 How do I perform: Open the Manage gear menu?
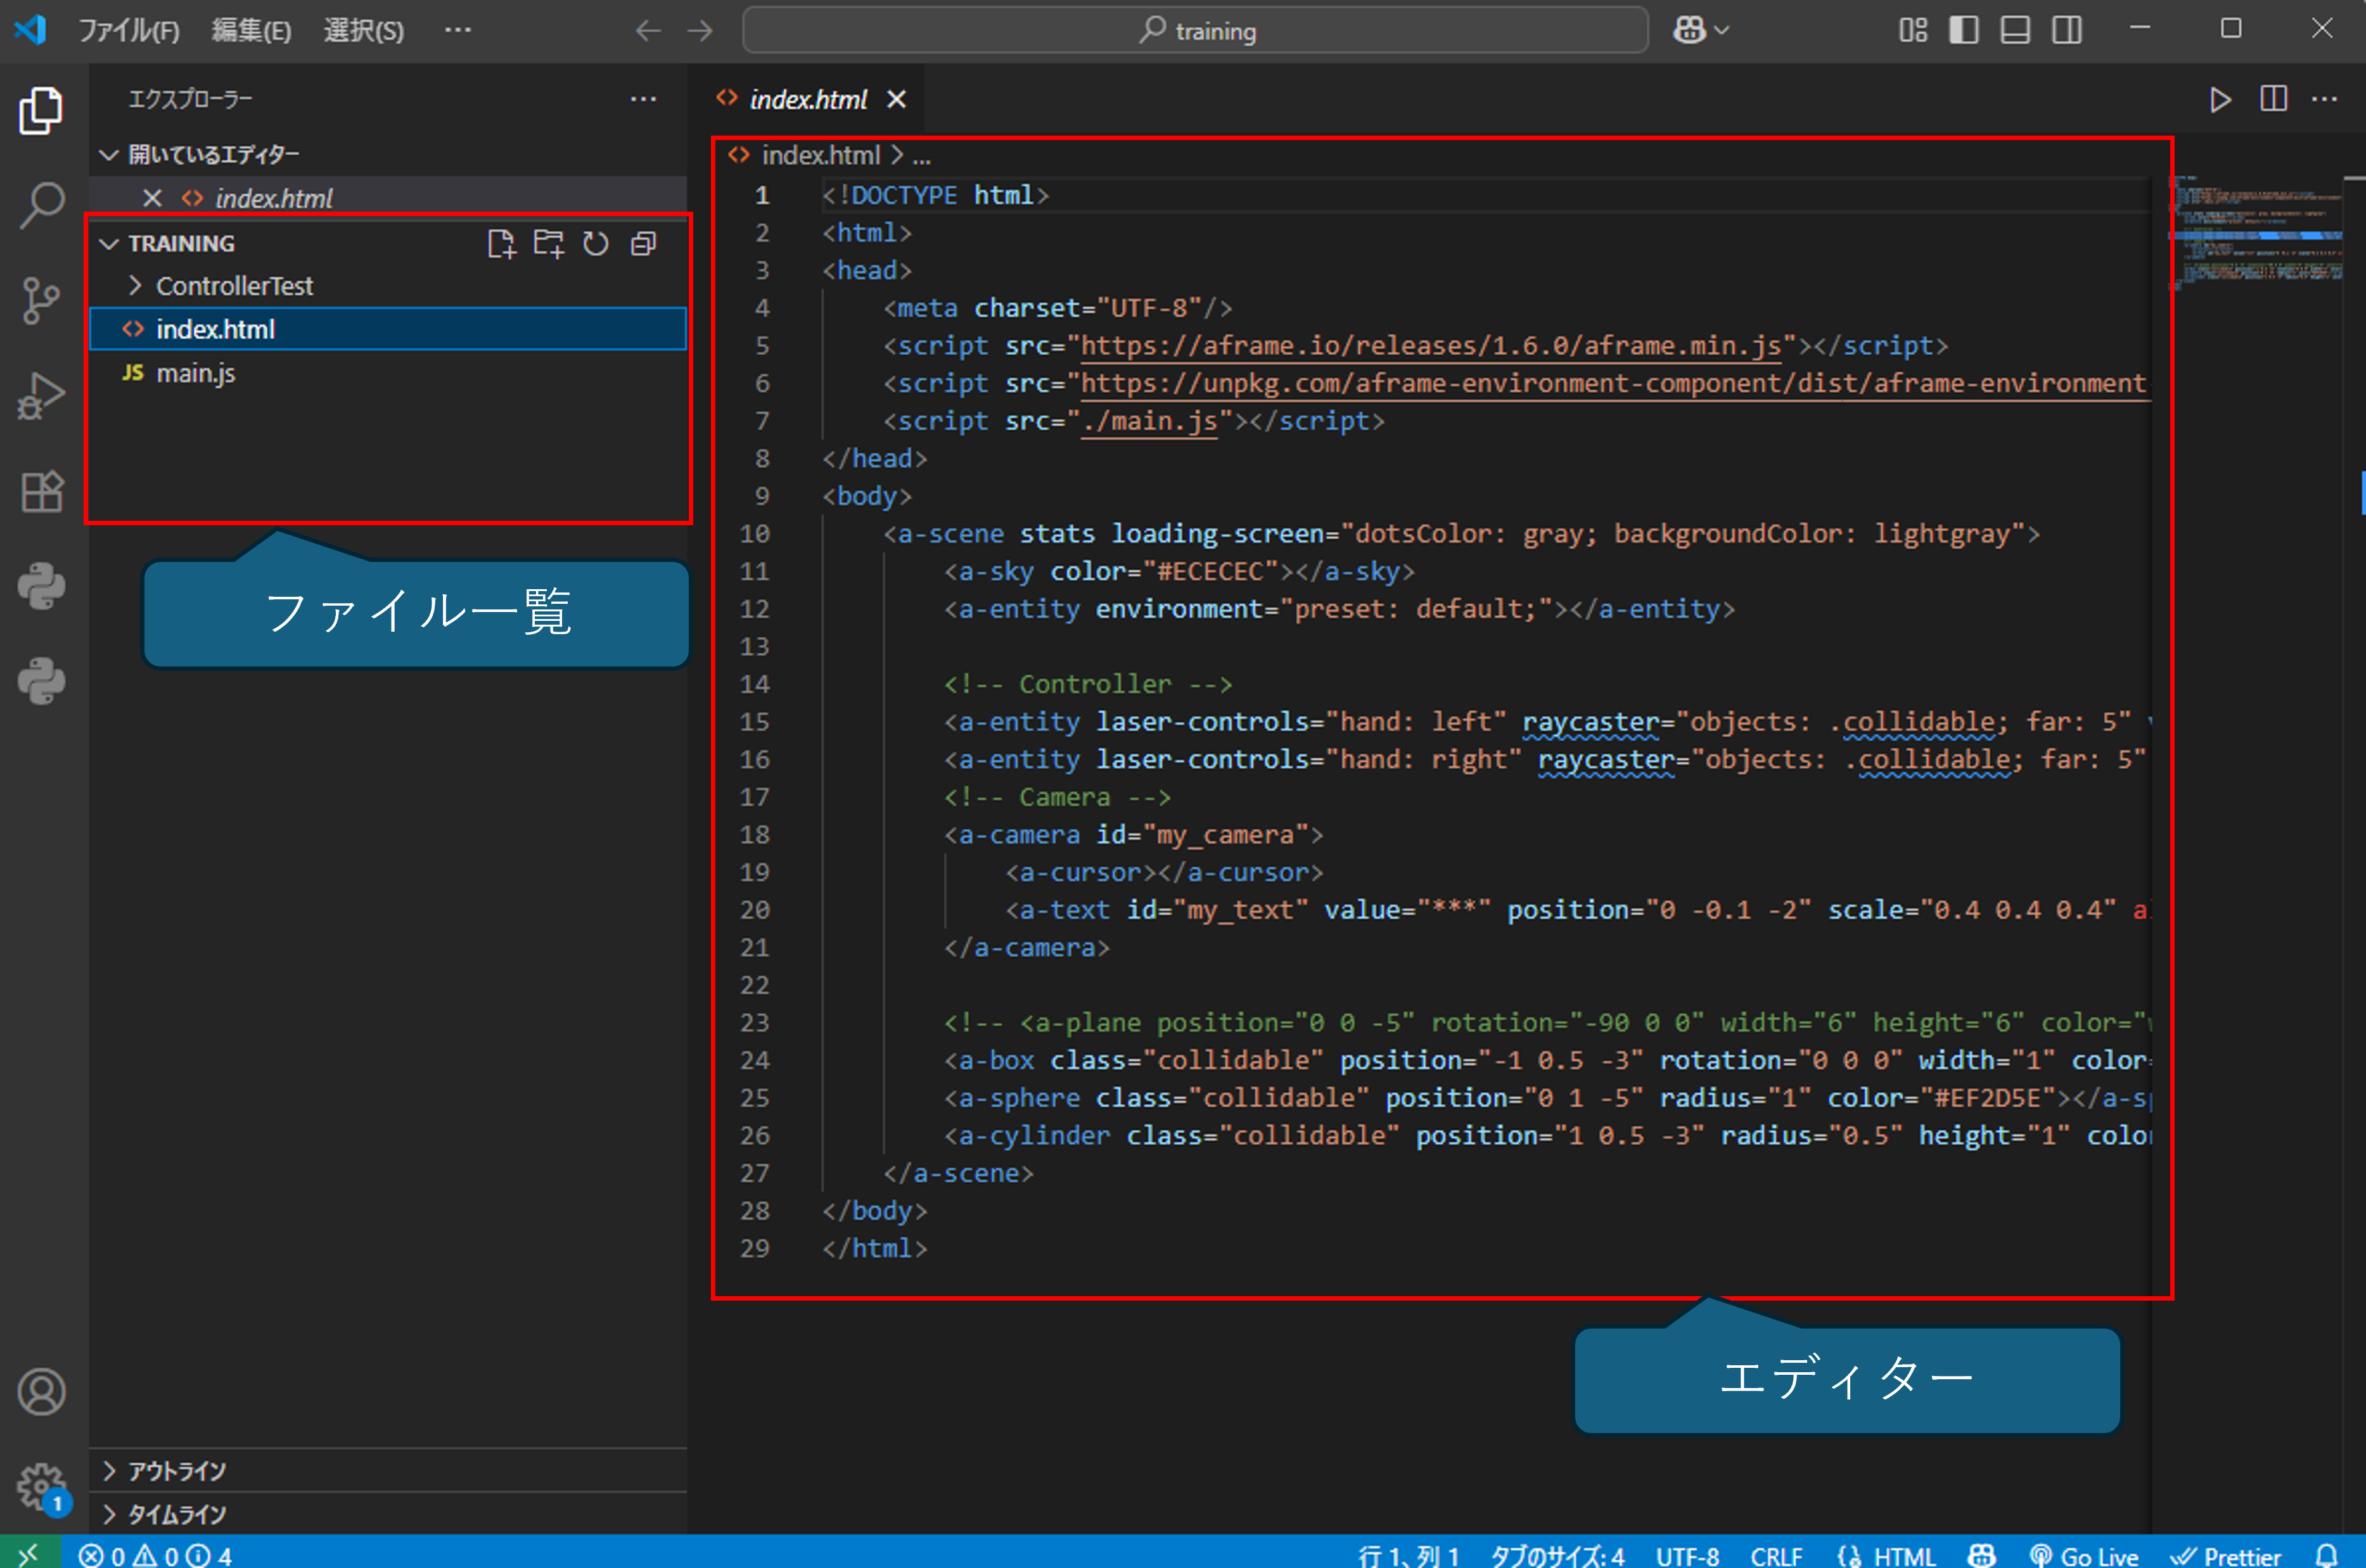click(41, 1487)
